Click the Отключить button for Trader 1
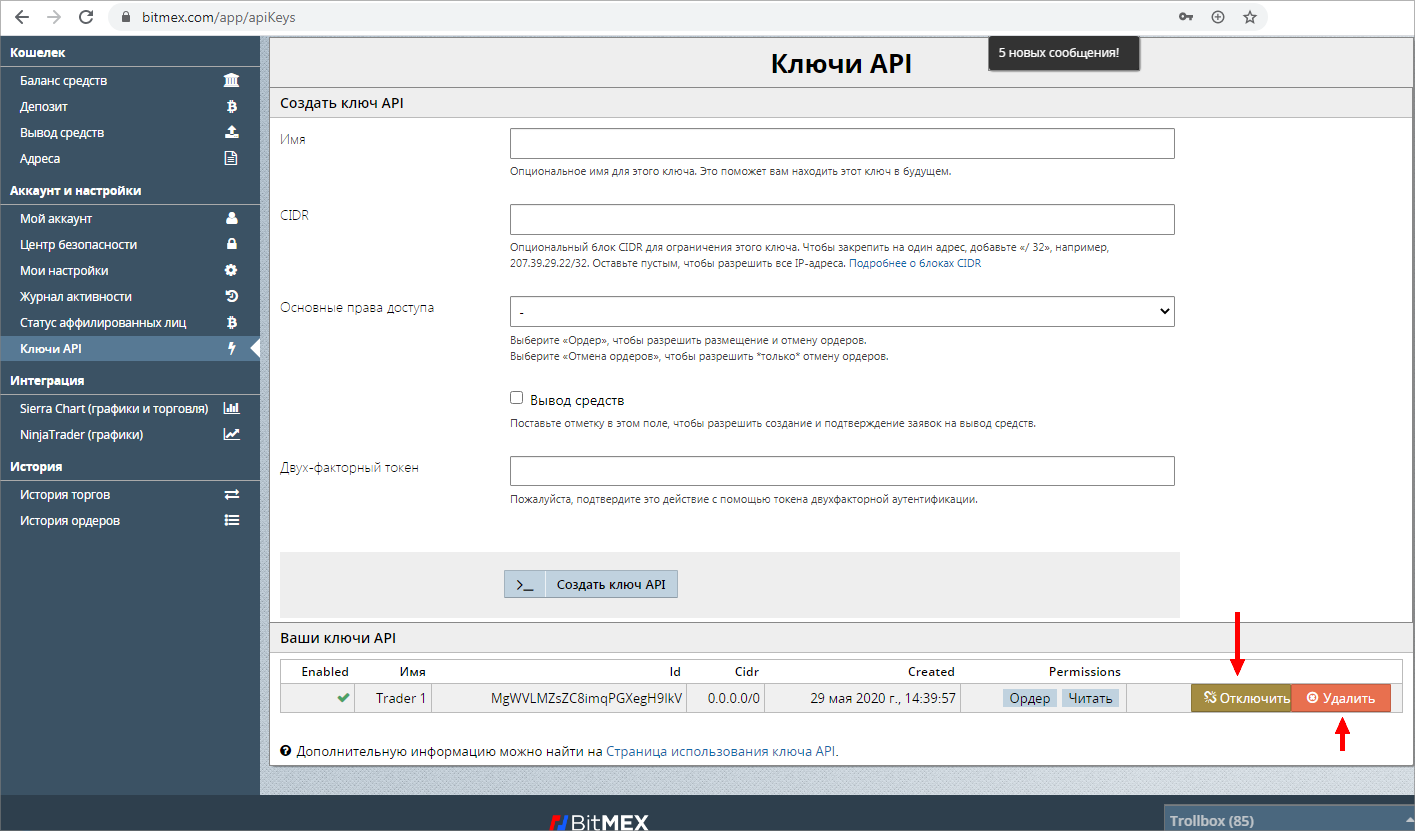The width and height of the screenshot is (1415, 831). 1240,698
